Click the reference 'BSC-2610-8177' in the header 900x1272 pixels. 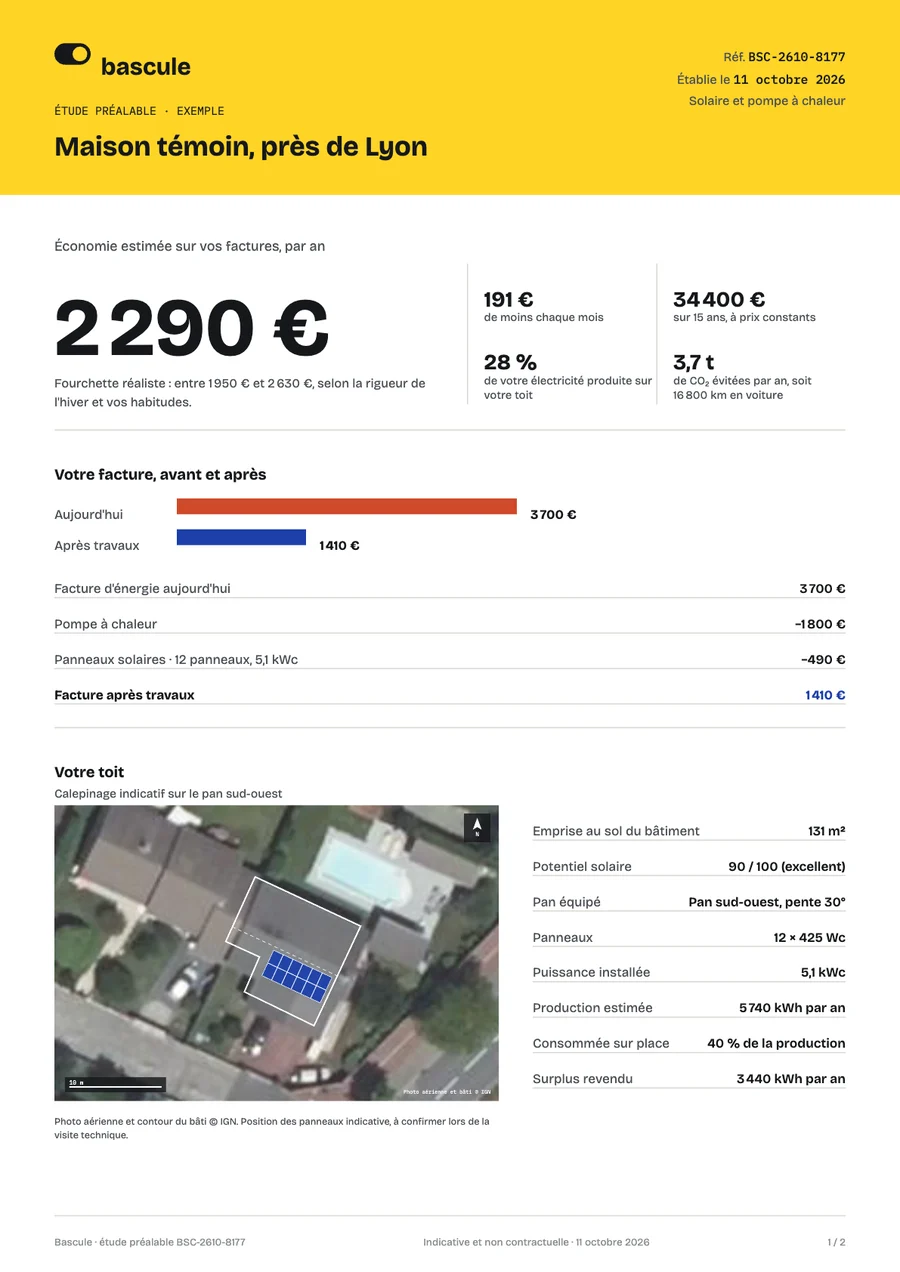(796, 57)
